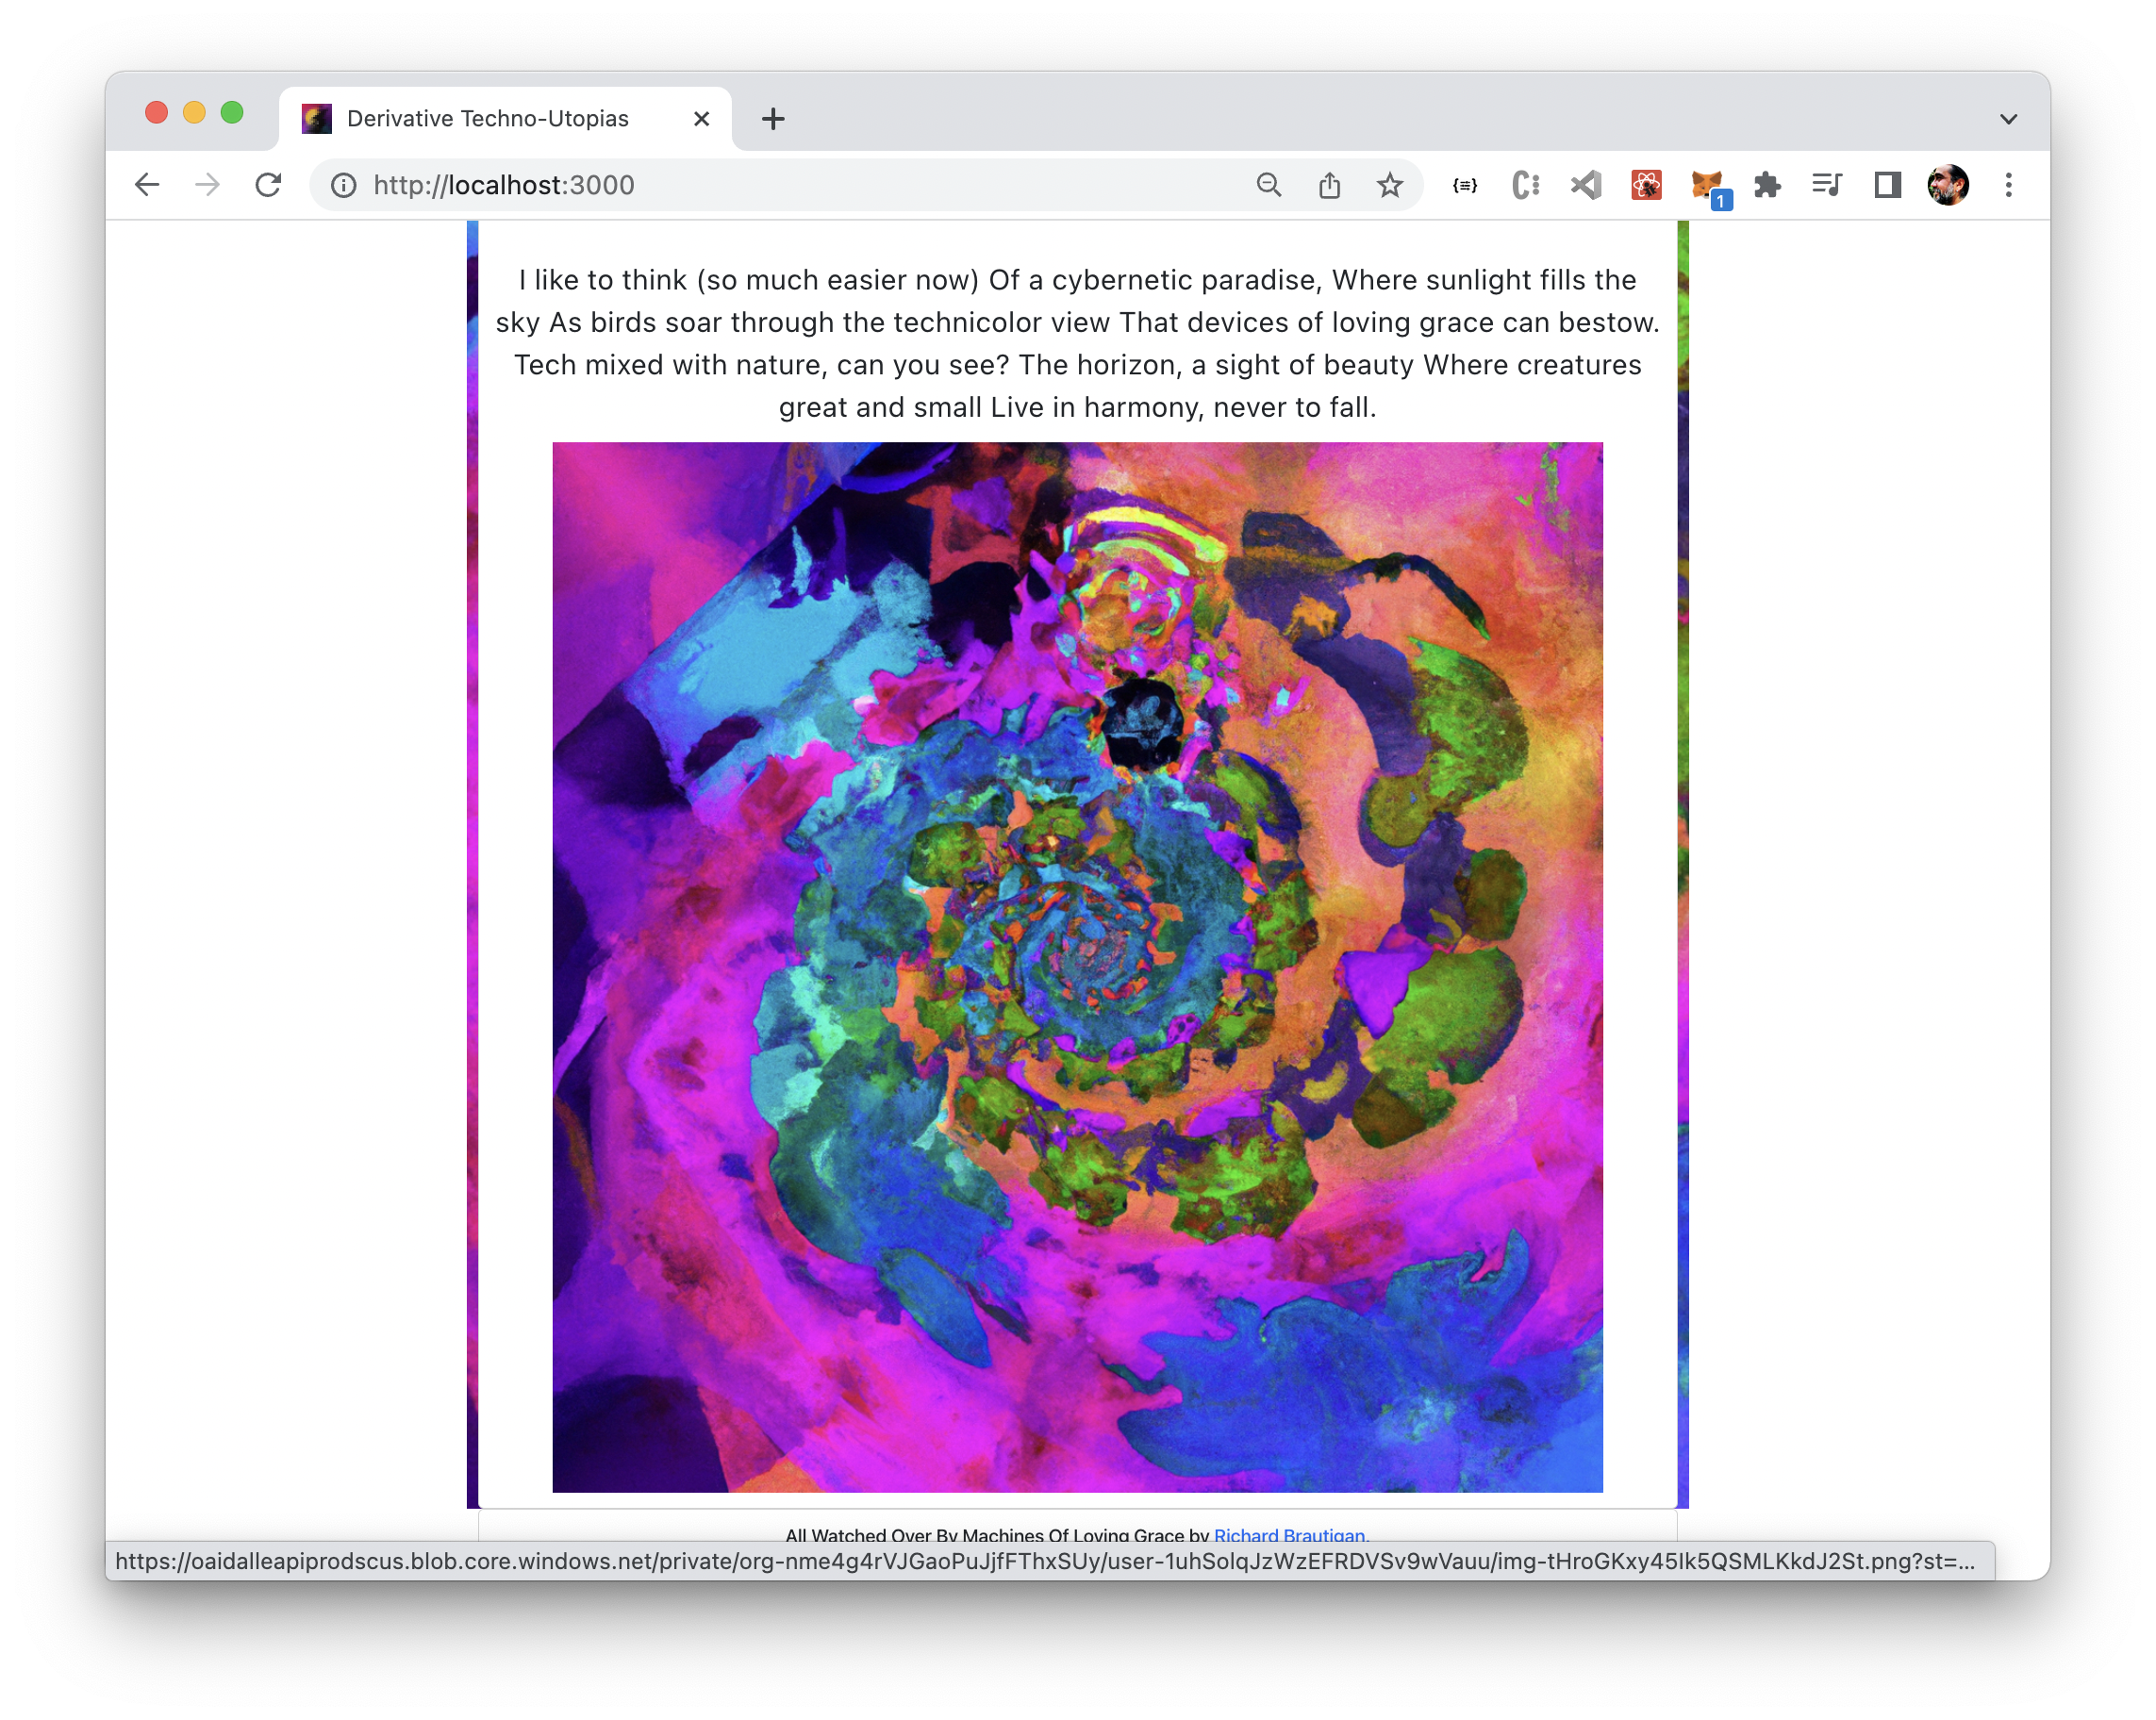
Task: Open the Chrome profile avatar
Action: [x=1948, y=185]
